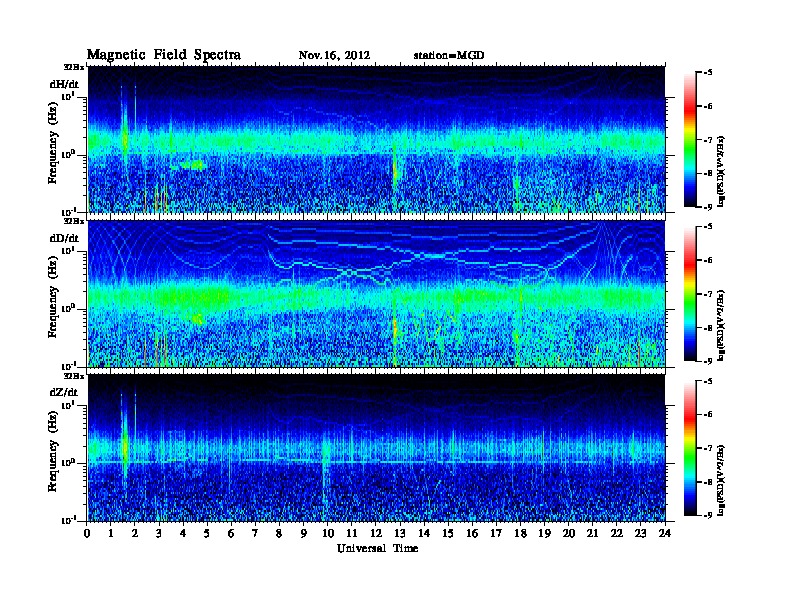Click the color scale bar beside dD/dt panel
The image size is (792, 612).
pos(690,294)
